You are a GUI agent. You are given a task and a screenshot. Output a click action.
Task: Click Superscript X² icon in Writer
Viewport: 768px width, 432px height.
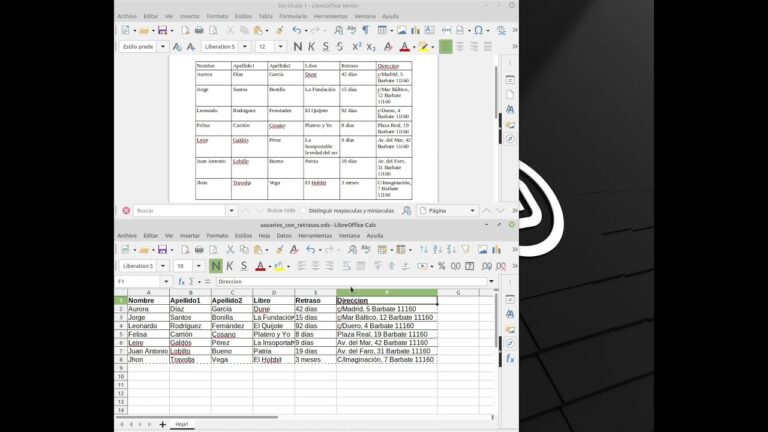(x=357, y=47)
